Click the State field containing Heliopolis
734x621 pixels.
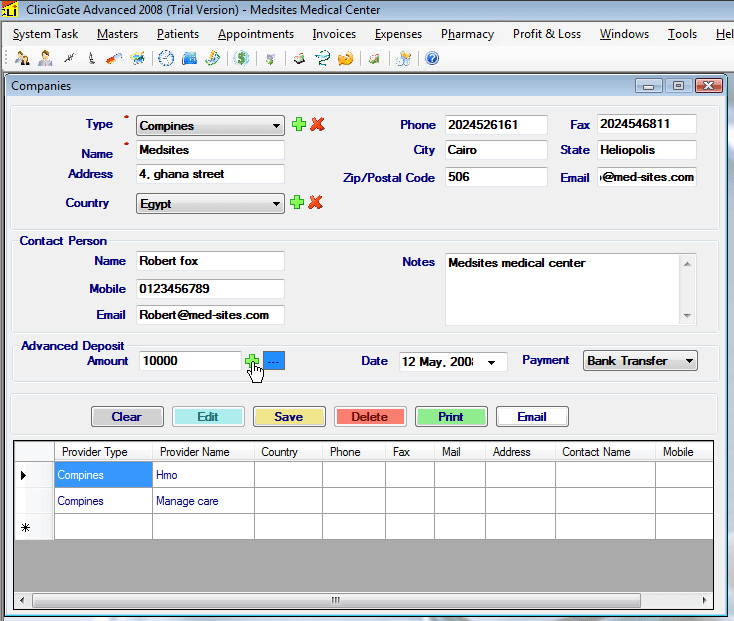[646, 150]
